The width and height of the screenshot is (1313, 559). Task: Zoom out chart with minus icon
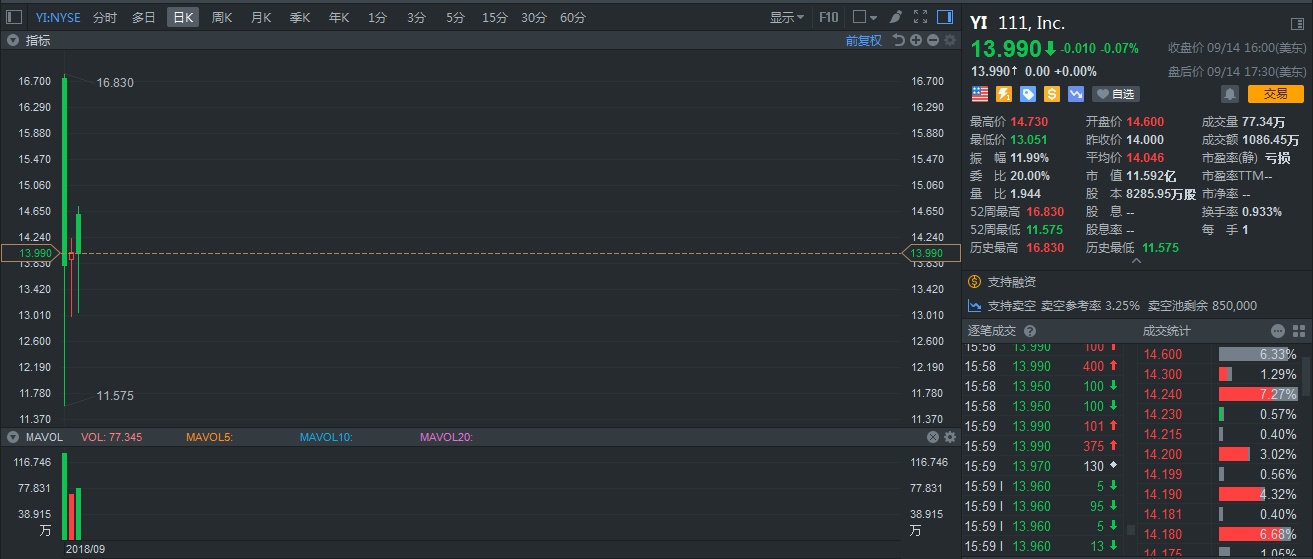[932, 40]
